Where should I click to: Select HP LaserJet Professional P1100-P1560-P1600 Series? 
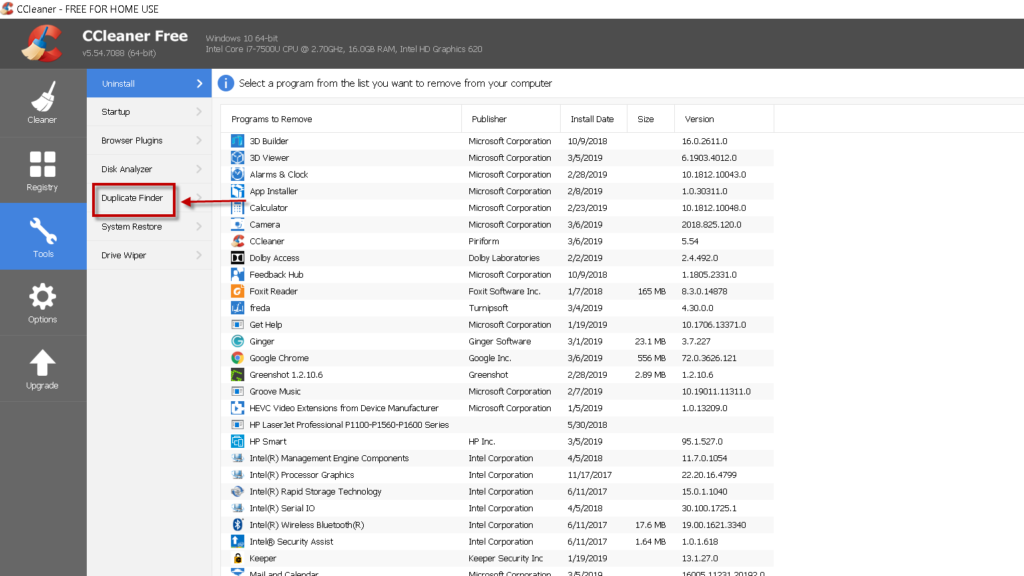coord(498,424)
